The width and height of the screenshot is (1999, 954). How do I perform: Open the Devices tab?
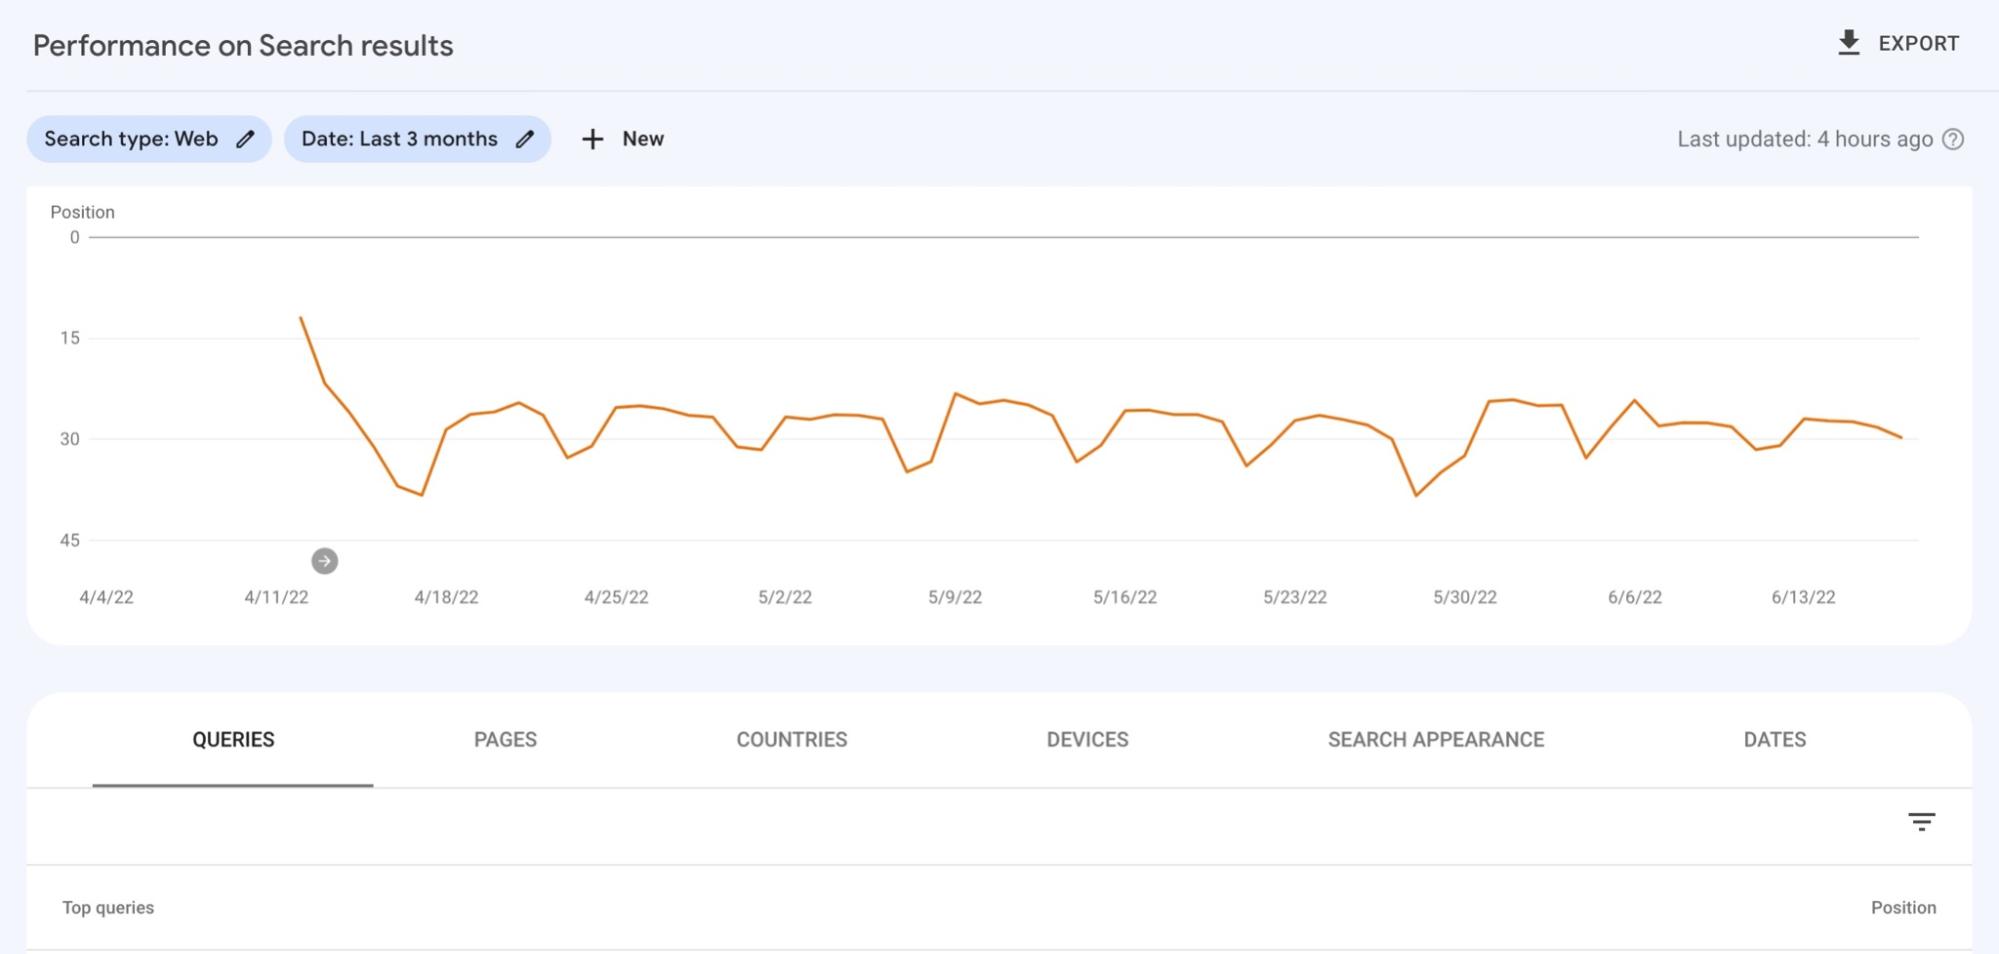[x=1087, y=740]
